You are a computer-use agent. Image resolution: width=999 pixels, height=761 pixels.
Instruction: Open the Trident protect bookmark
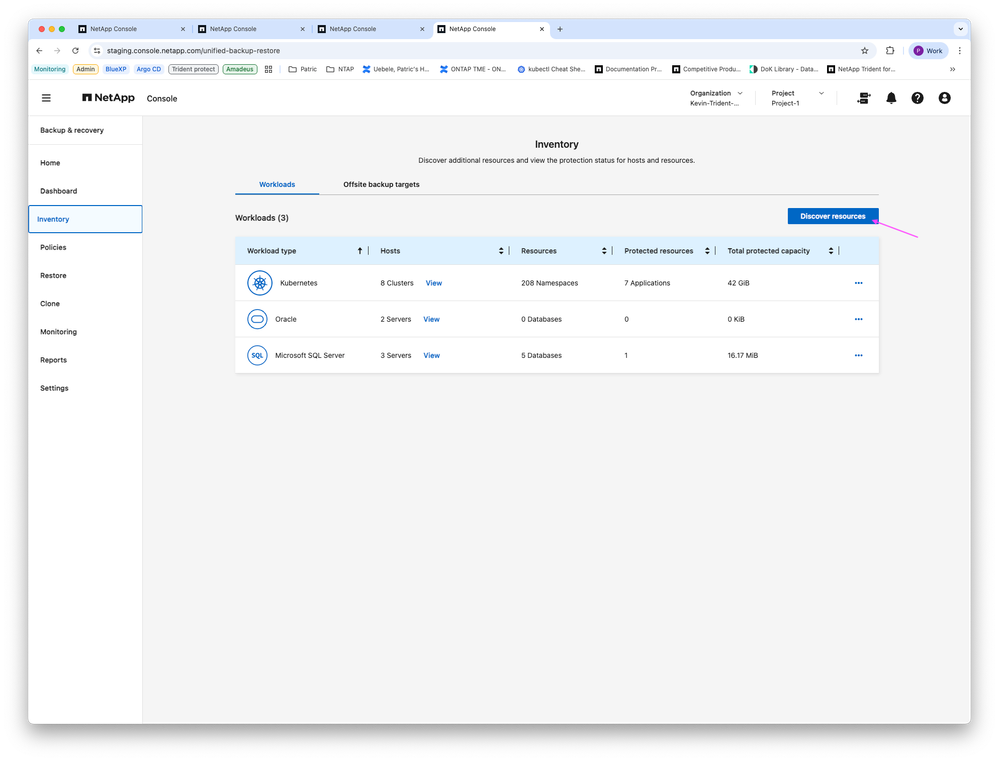193,69
